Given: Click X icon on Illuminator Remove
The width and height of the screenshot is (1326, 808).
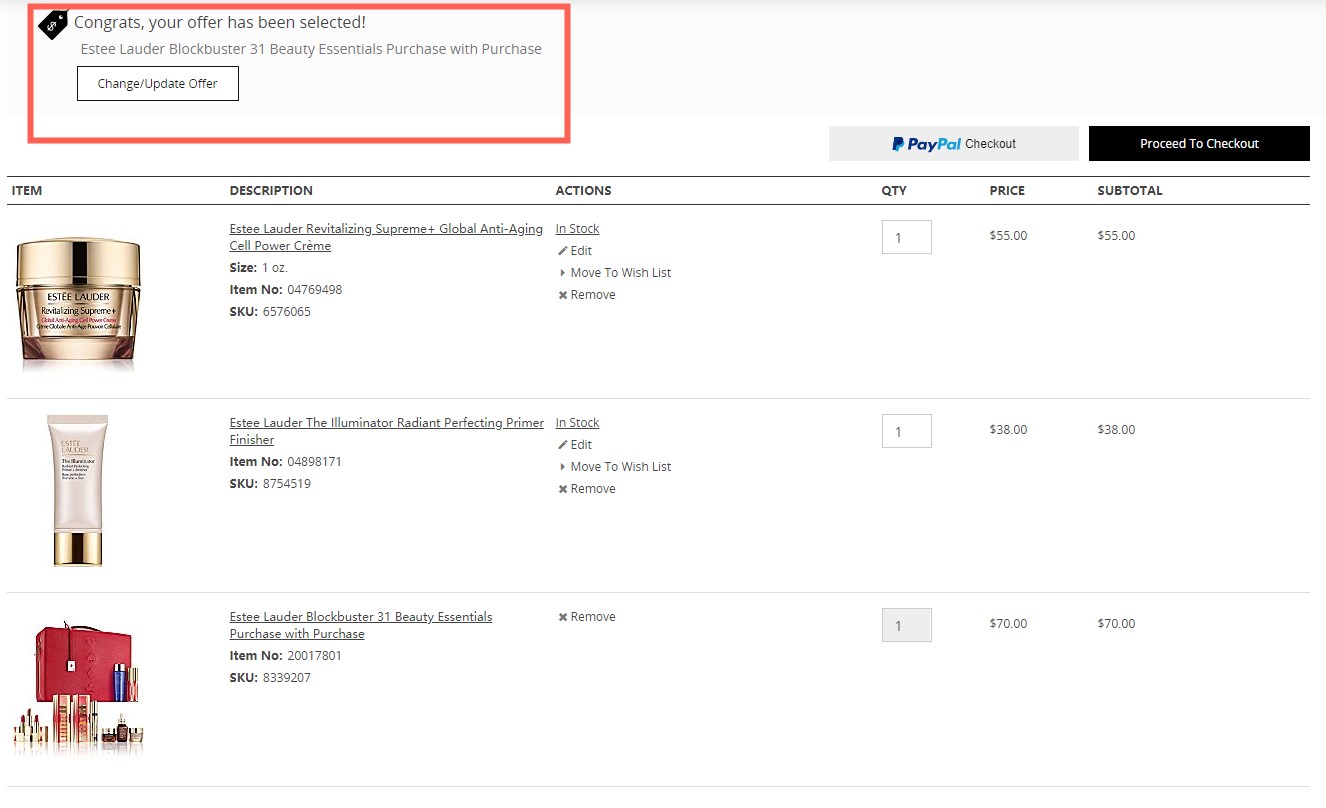Looking at the screenshot, I should coord(563,489).
